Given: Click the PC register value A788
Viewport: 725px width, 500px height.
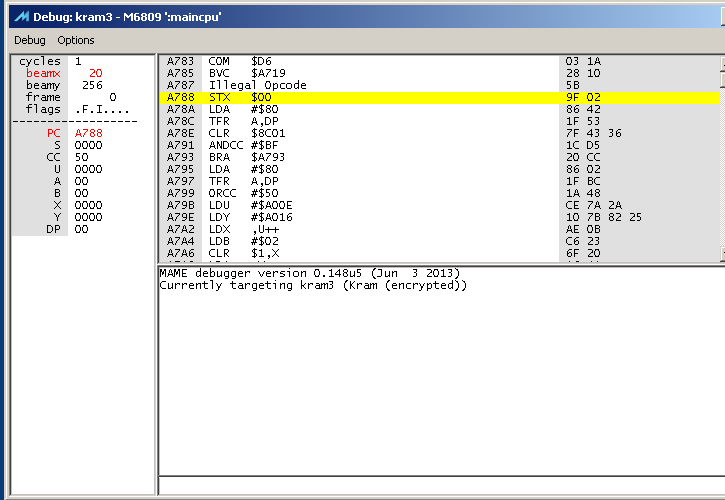Looking at the screenshot, I should pos(88,133).
